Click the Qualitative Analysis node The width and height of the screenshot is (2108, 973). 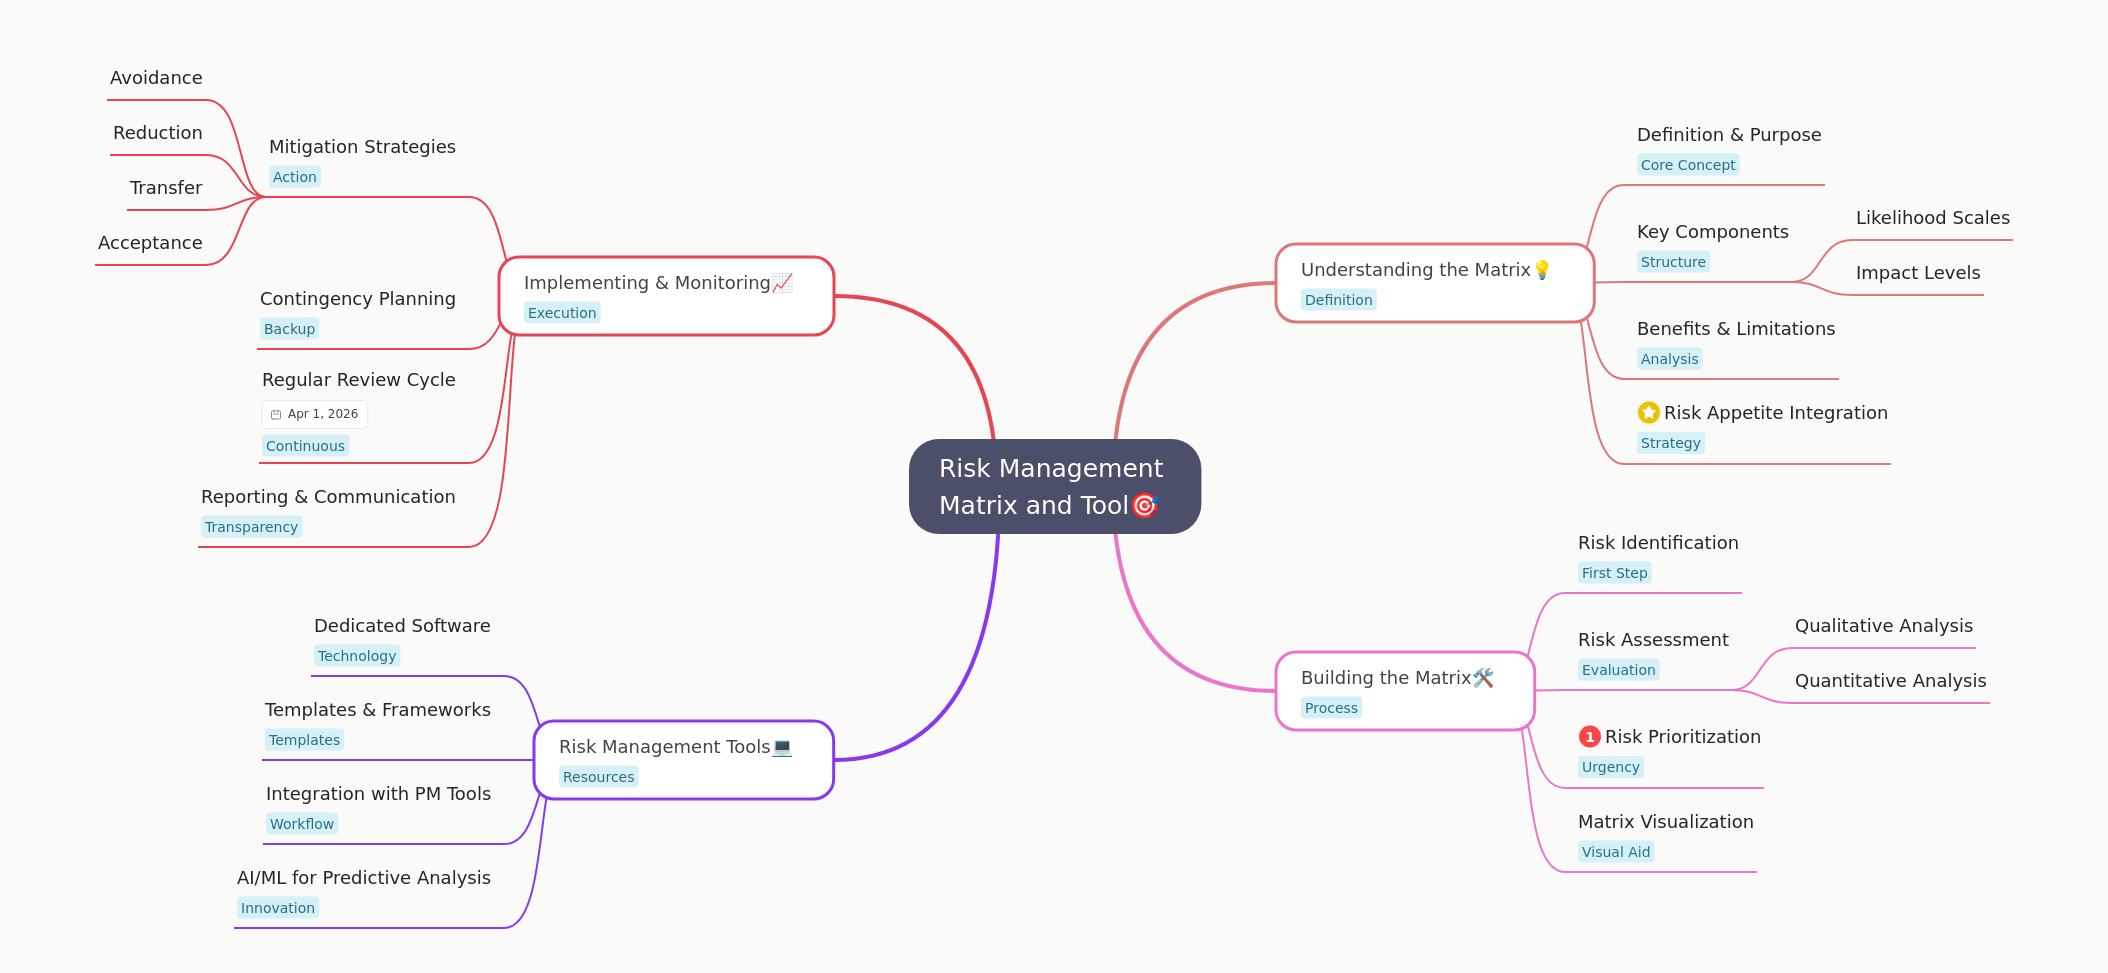(x=1883, y=625)
